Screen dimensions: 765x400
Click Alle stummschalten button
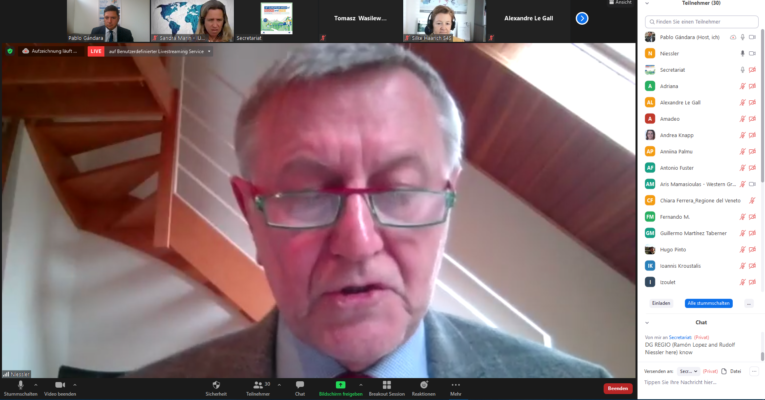pyautogui.click(x=708, y=303)
